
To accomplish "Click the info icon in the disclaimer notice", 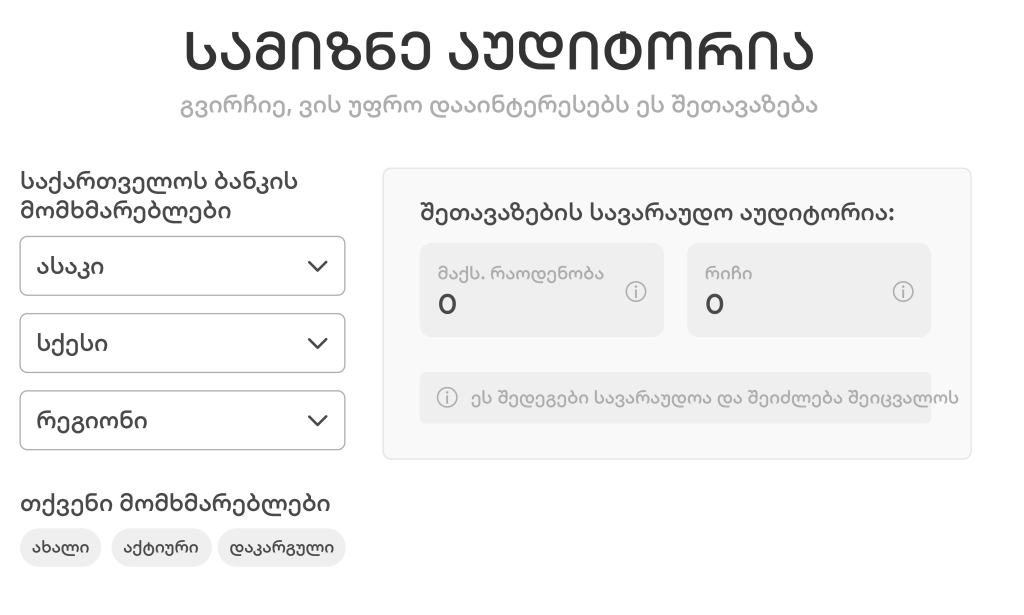I will [447, 398].
